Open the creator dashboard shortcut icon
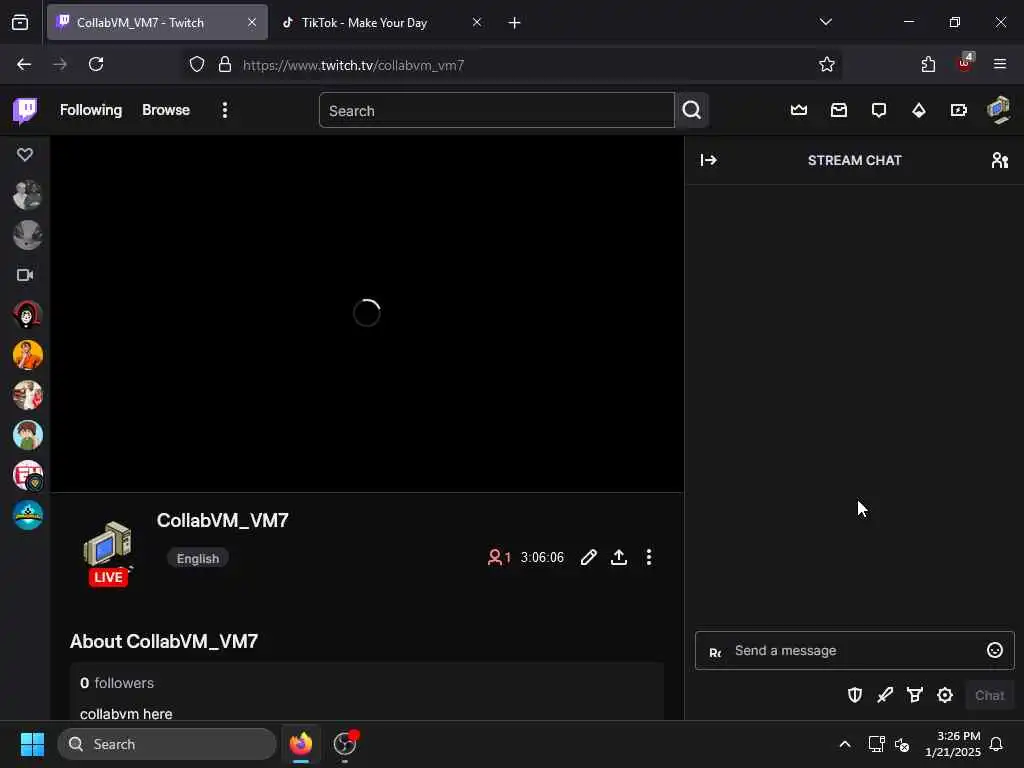 [959, 110]
